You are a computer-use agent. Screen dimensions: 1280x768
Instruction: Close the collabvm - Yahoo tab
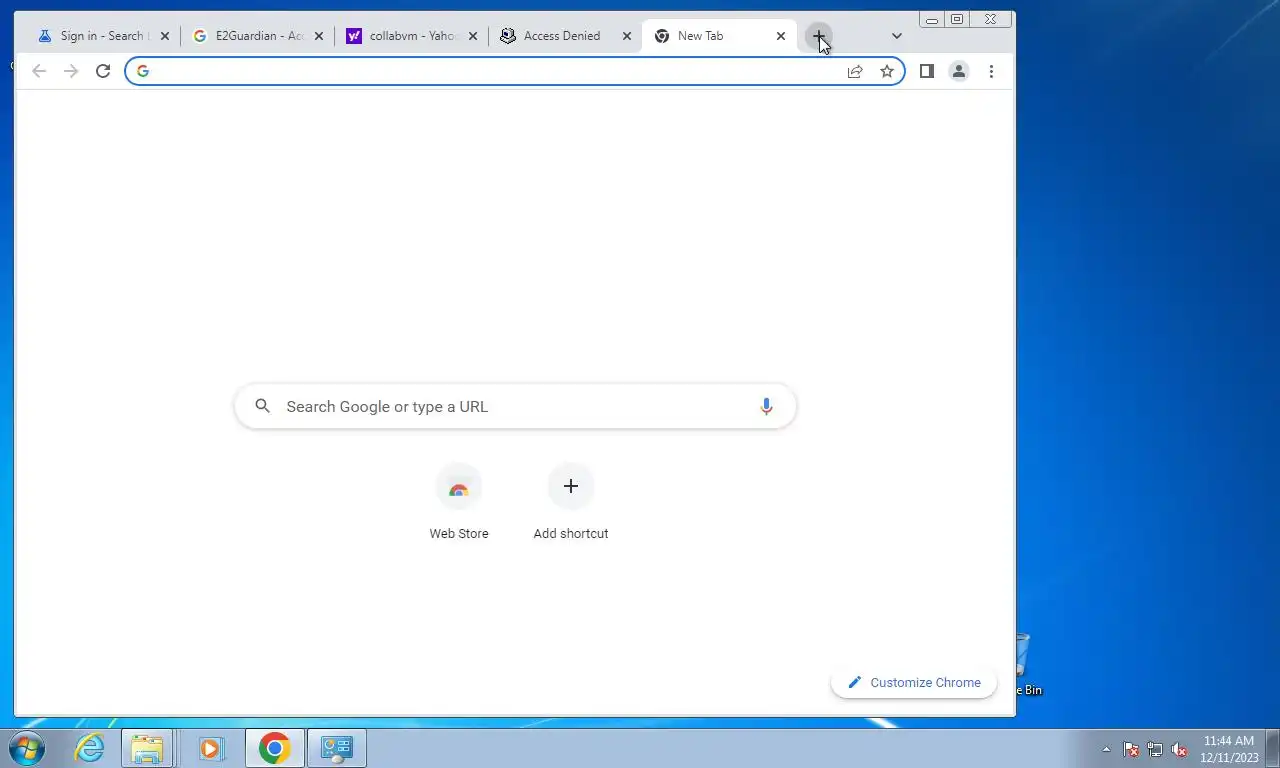pyautogui.click(x=473, y=36)
